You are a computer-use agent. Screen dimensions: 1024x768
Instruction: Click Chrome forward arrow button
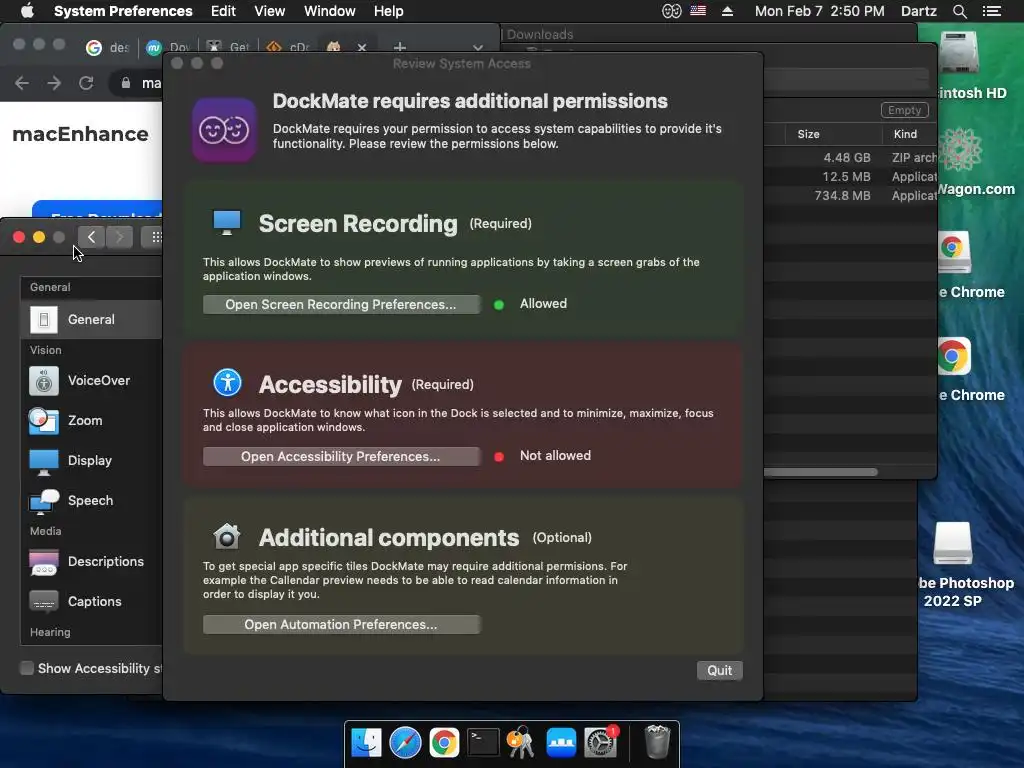(x=54, y=83)
